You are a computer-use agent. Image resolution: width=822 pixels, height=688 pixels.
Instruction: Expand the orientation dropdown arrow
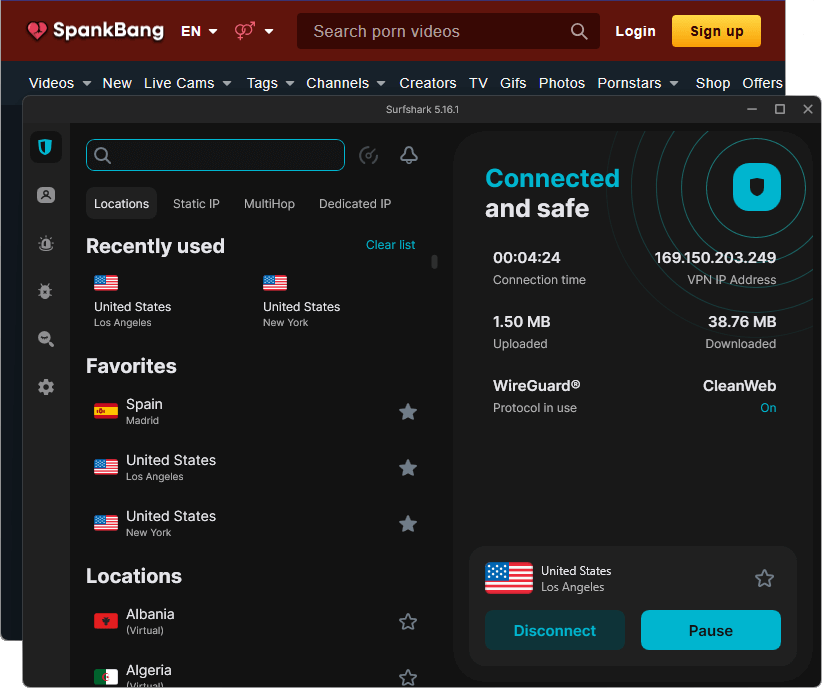pyautogui.click(x=269, y=31)
